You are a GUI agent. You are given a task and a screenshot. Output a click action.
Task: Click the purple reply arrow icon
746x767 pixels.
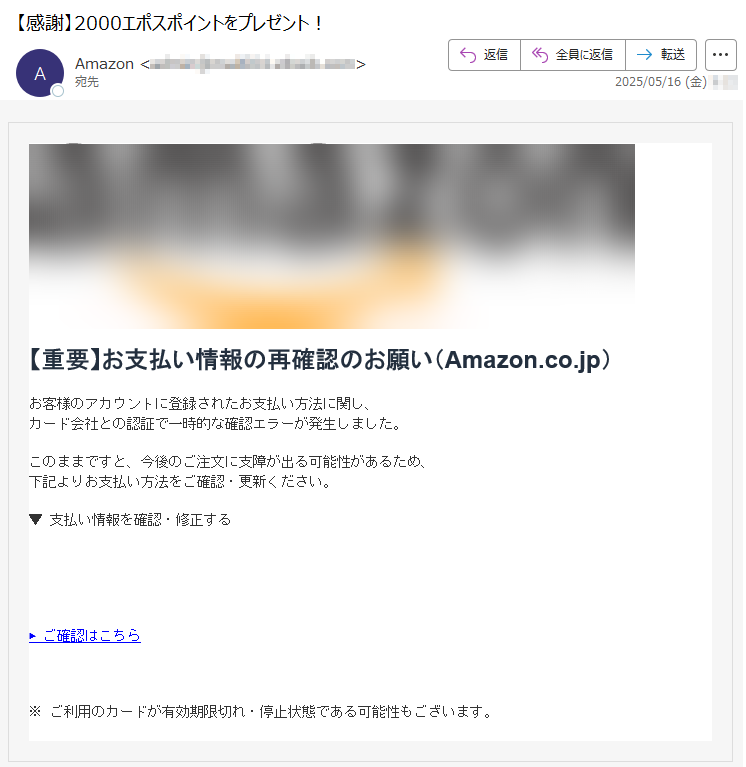coord(468,55)
